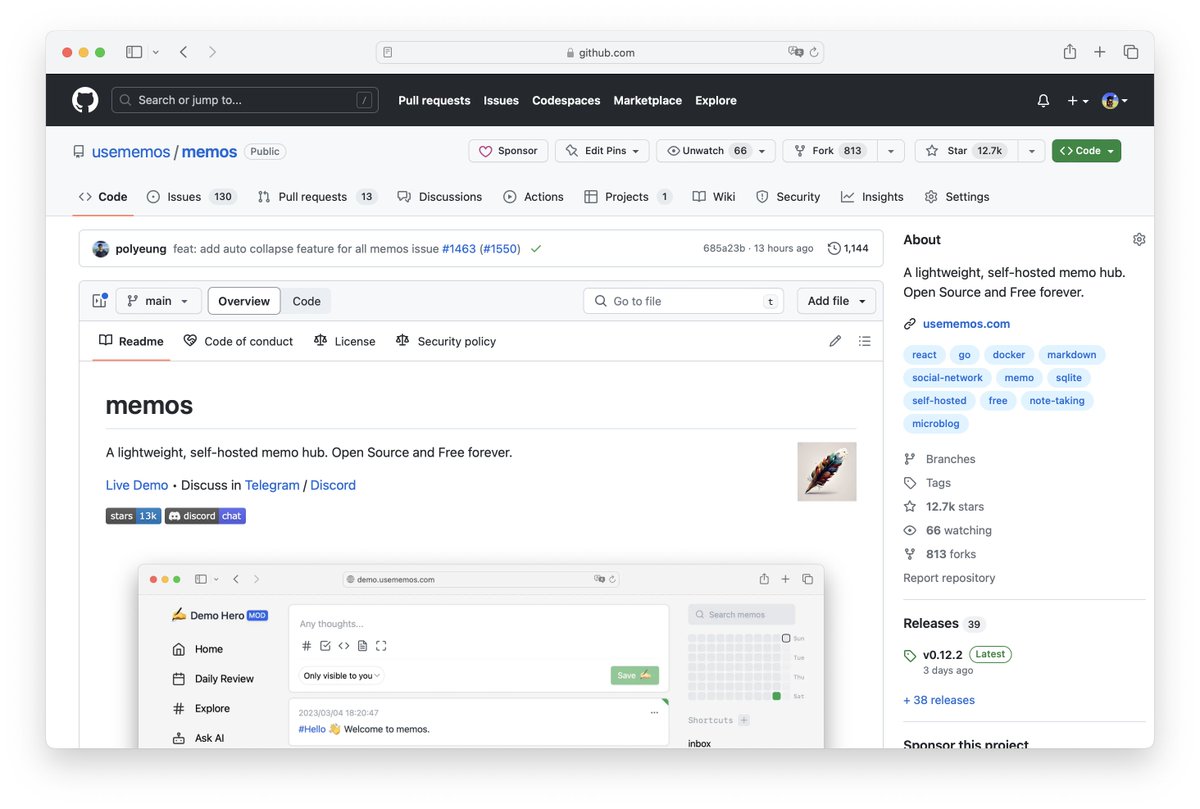Open the user avatar menu
This screenshot has height=809, width=1200.
[x=1114, y=101]
